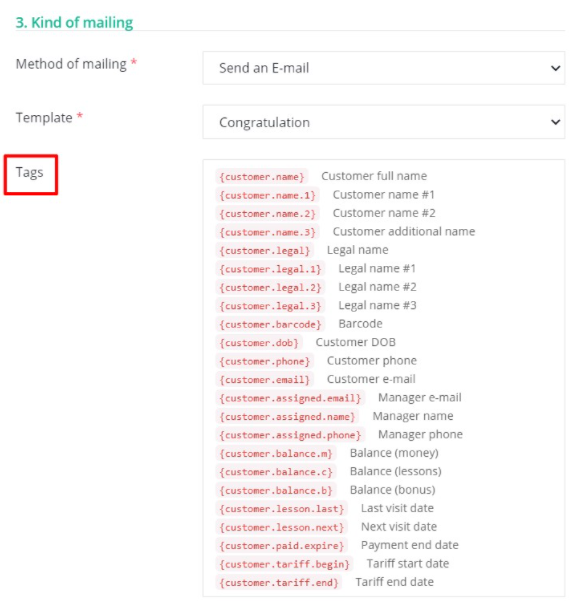Choose the {customer.legal} tag

pos(265,250)
